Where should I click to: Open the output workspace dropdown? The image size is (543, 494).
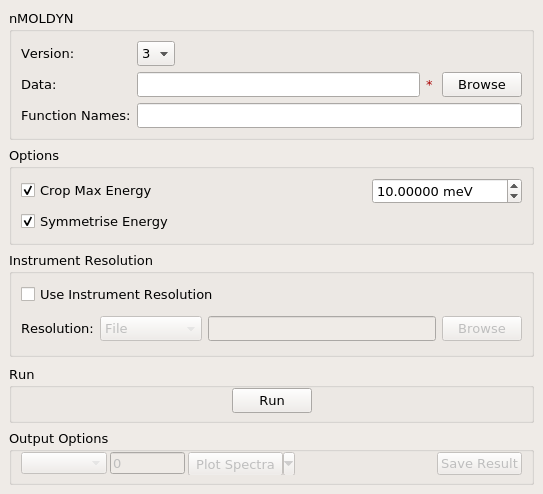click(64, 463)
